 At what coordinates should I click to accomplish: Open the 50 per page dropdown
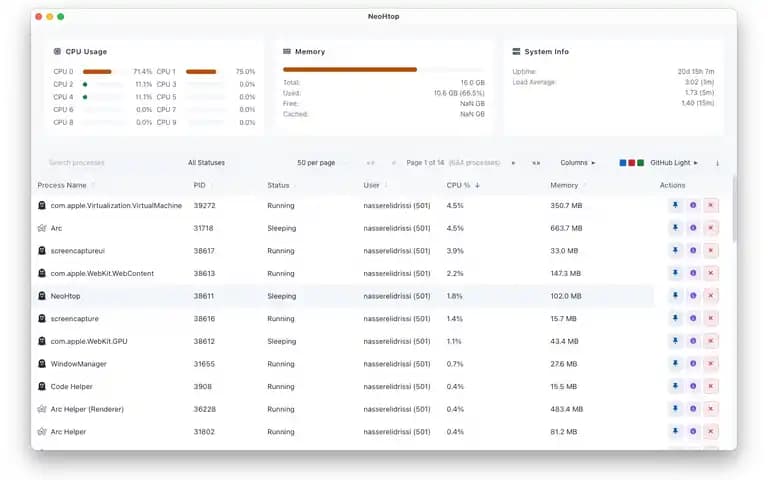(316, 163)
